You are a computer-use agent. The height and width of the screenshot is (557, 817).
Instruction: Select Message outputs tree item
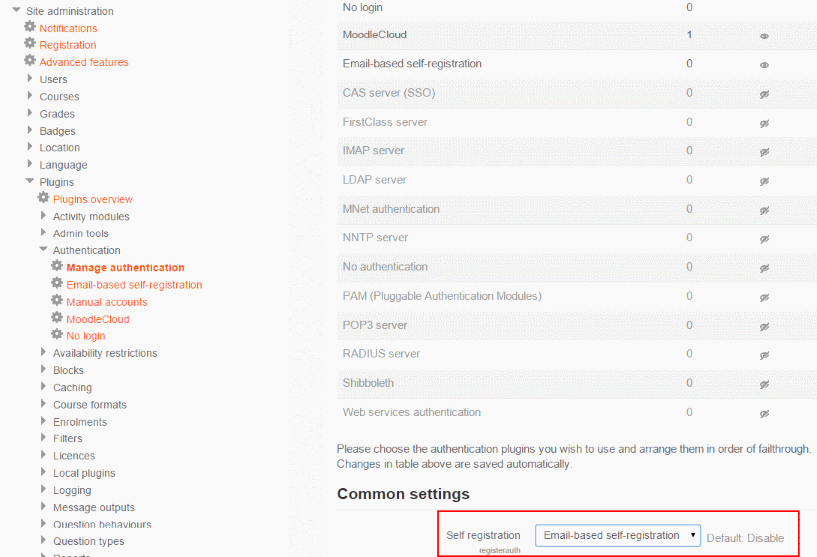coord(94,507)
